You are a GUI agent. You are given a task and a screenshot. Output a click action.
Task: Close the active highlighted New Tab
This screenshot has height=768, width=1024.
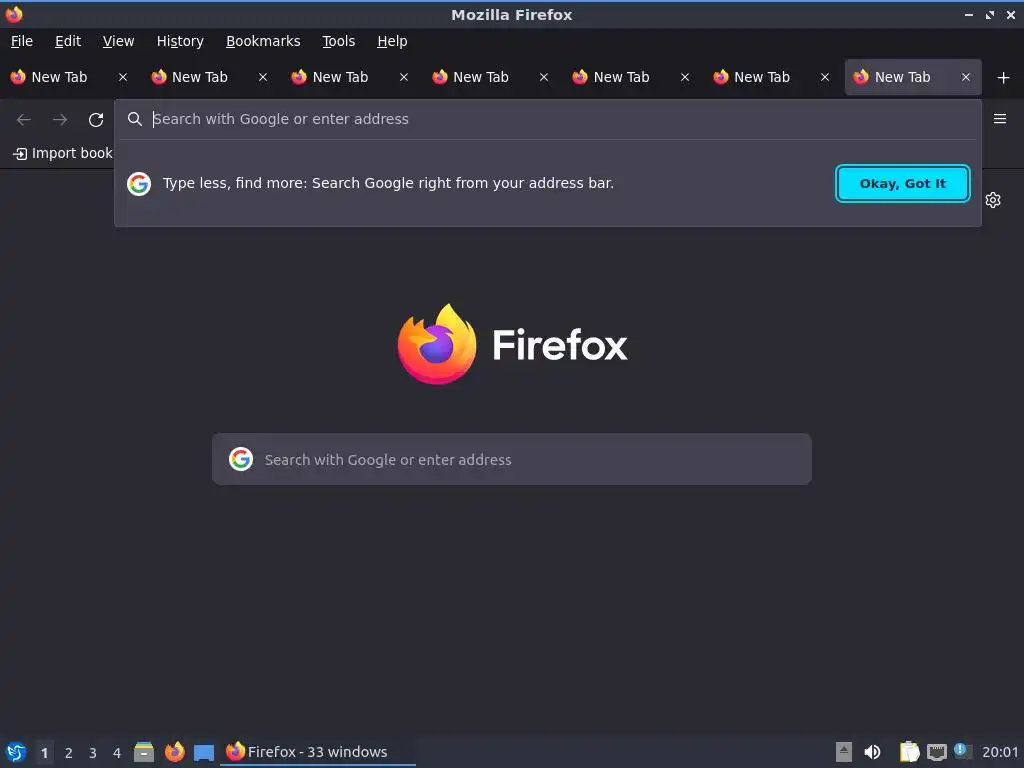tap(965, 77)
